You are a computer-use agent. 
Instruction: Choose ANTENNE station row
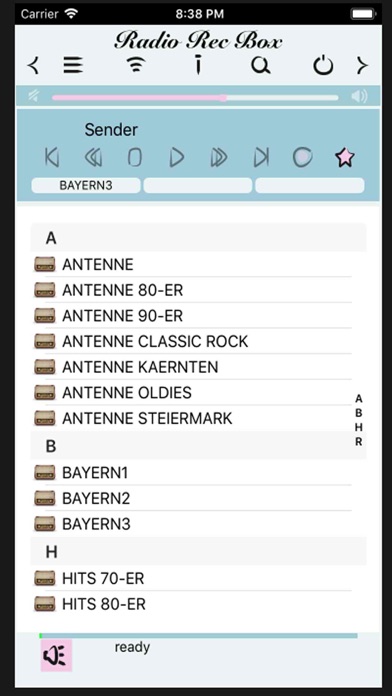point(198,265)
